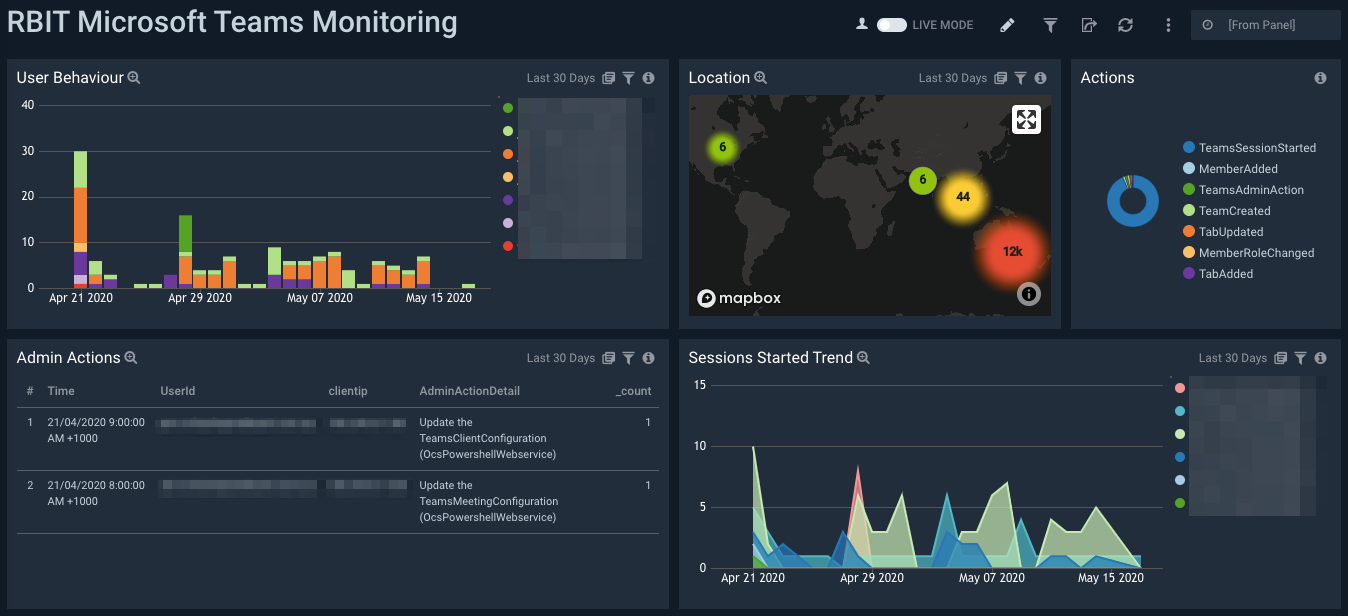Sort table by Time column header
The width and height of the screenshot is (1348, 616).
click(61, 391)
